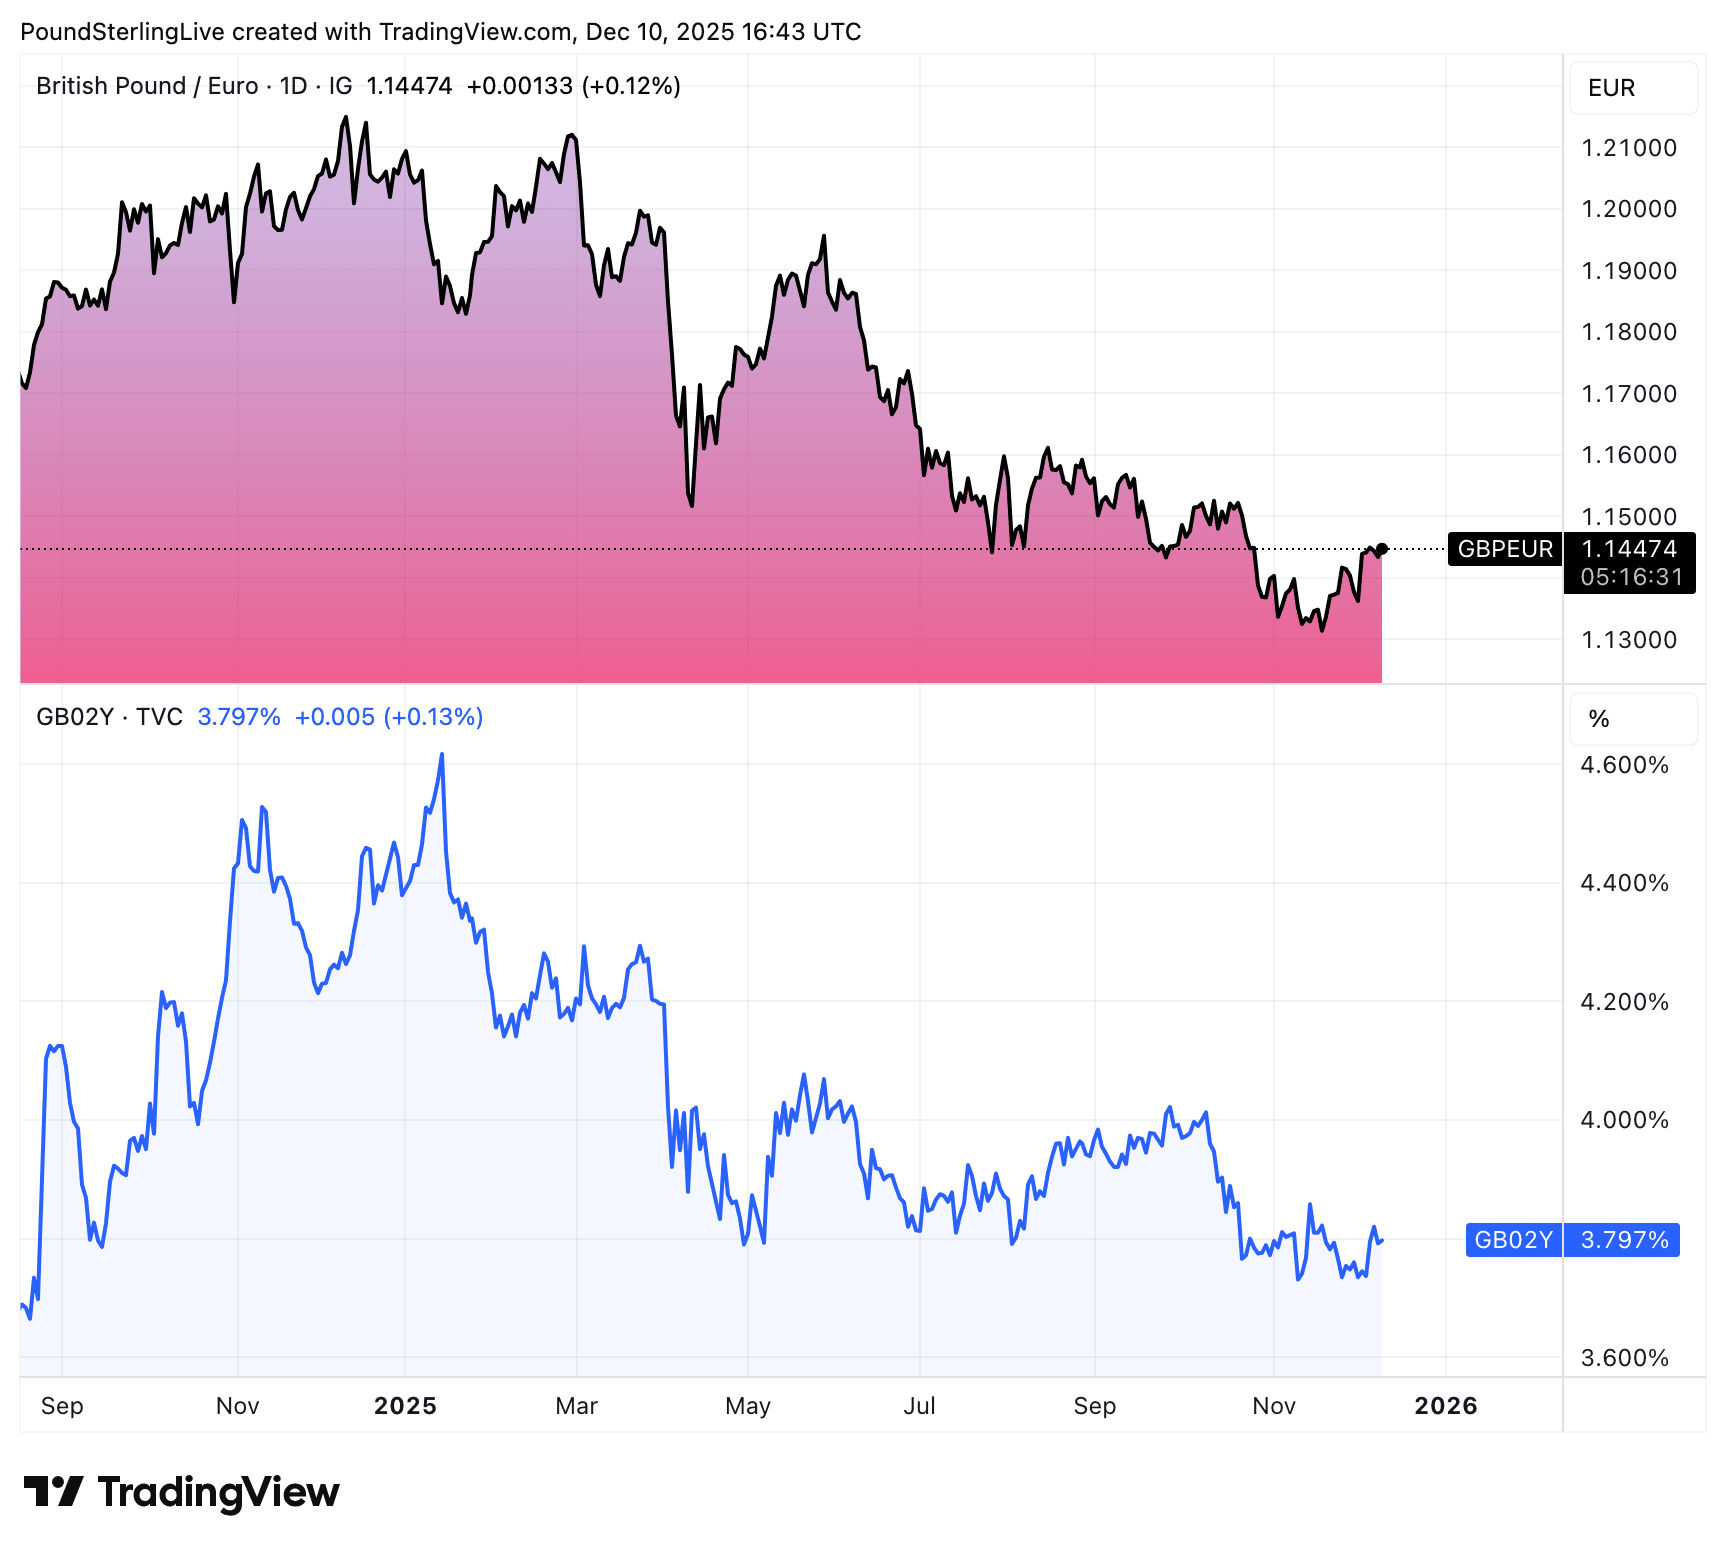Click the 4.600% yield scale label
The height and width of the screenshot is (1552, 1726).
pos(1624,765)
